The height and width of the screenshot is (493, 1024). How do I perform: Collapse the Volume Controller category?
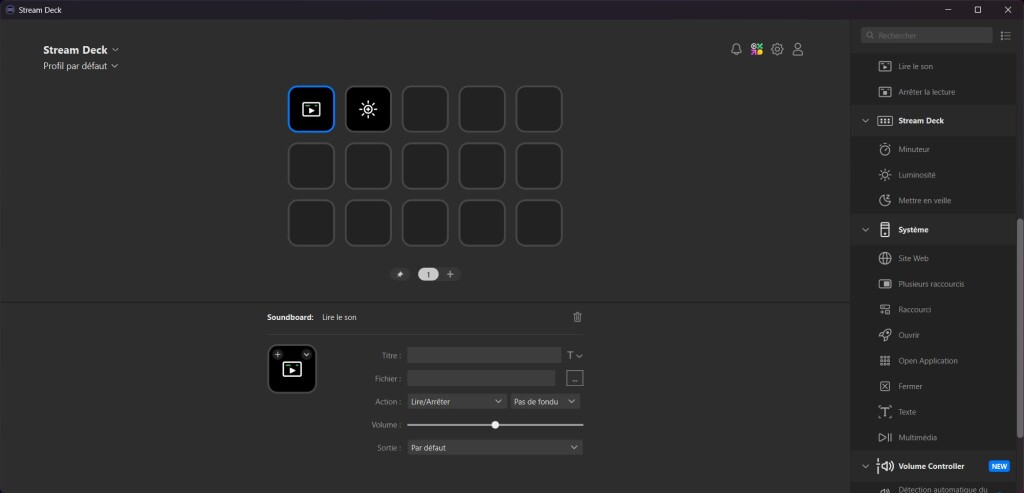tap(866, 466)
